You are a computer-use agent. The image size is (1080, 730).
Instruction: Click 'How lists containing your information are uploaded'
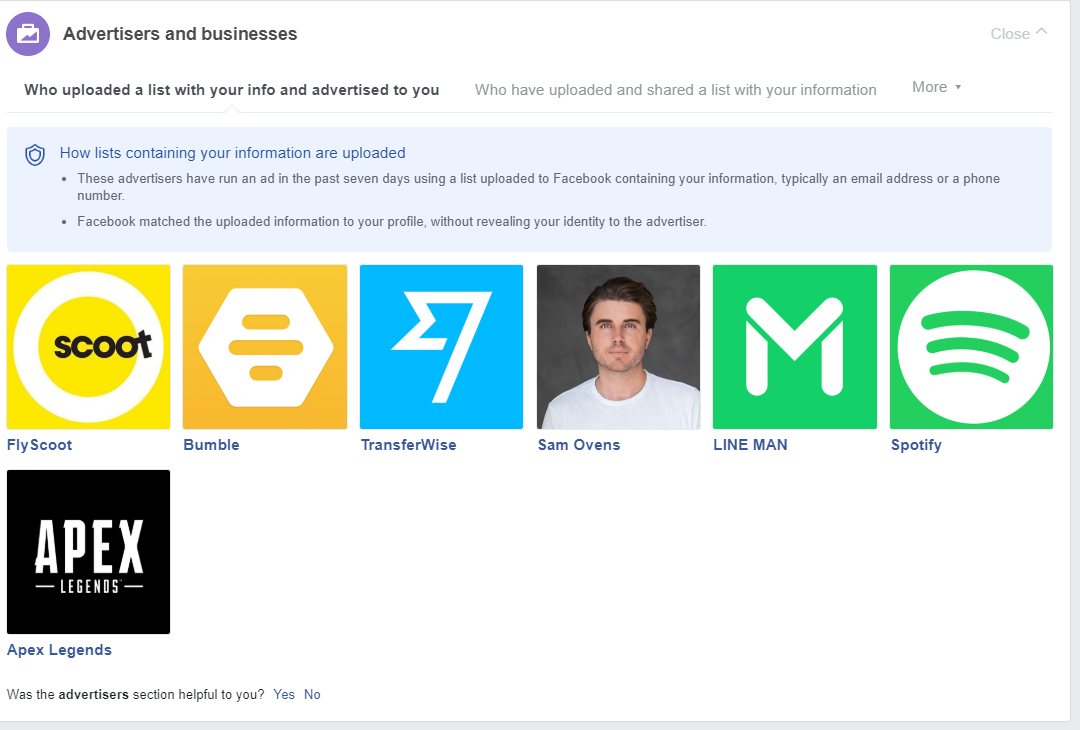(232, 153)
